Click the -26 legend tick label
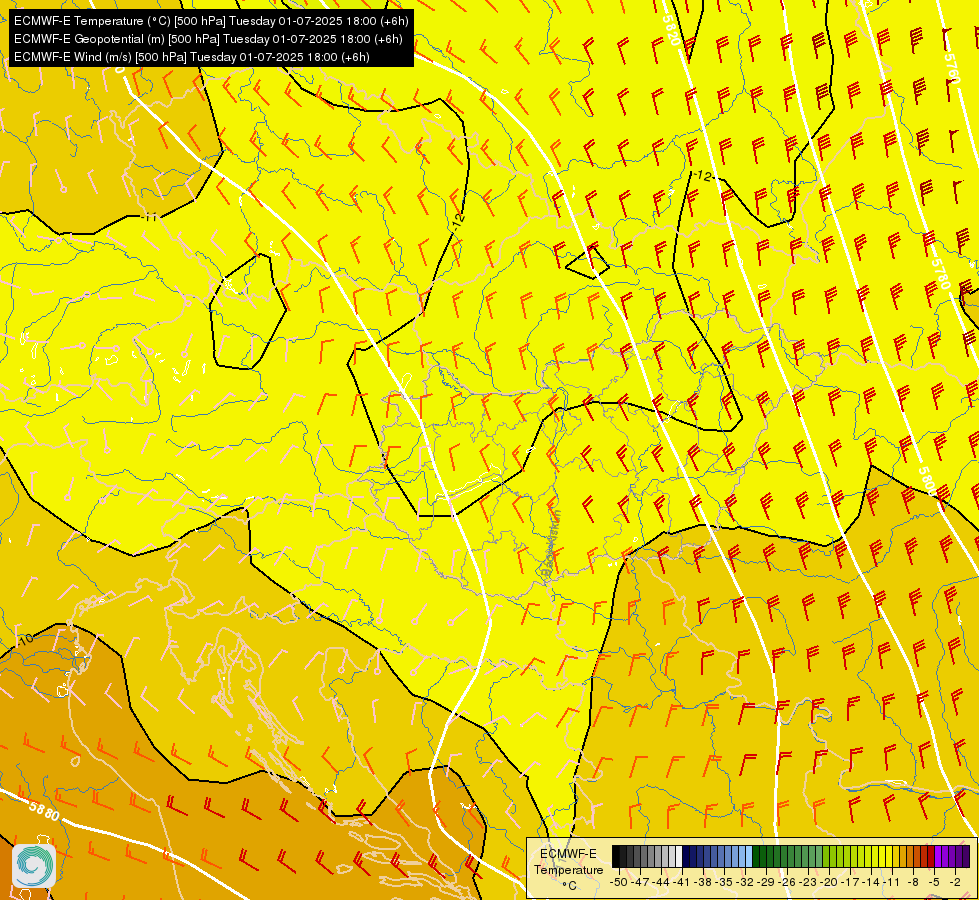979x900 pixels. coord(787,883)
